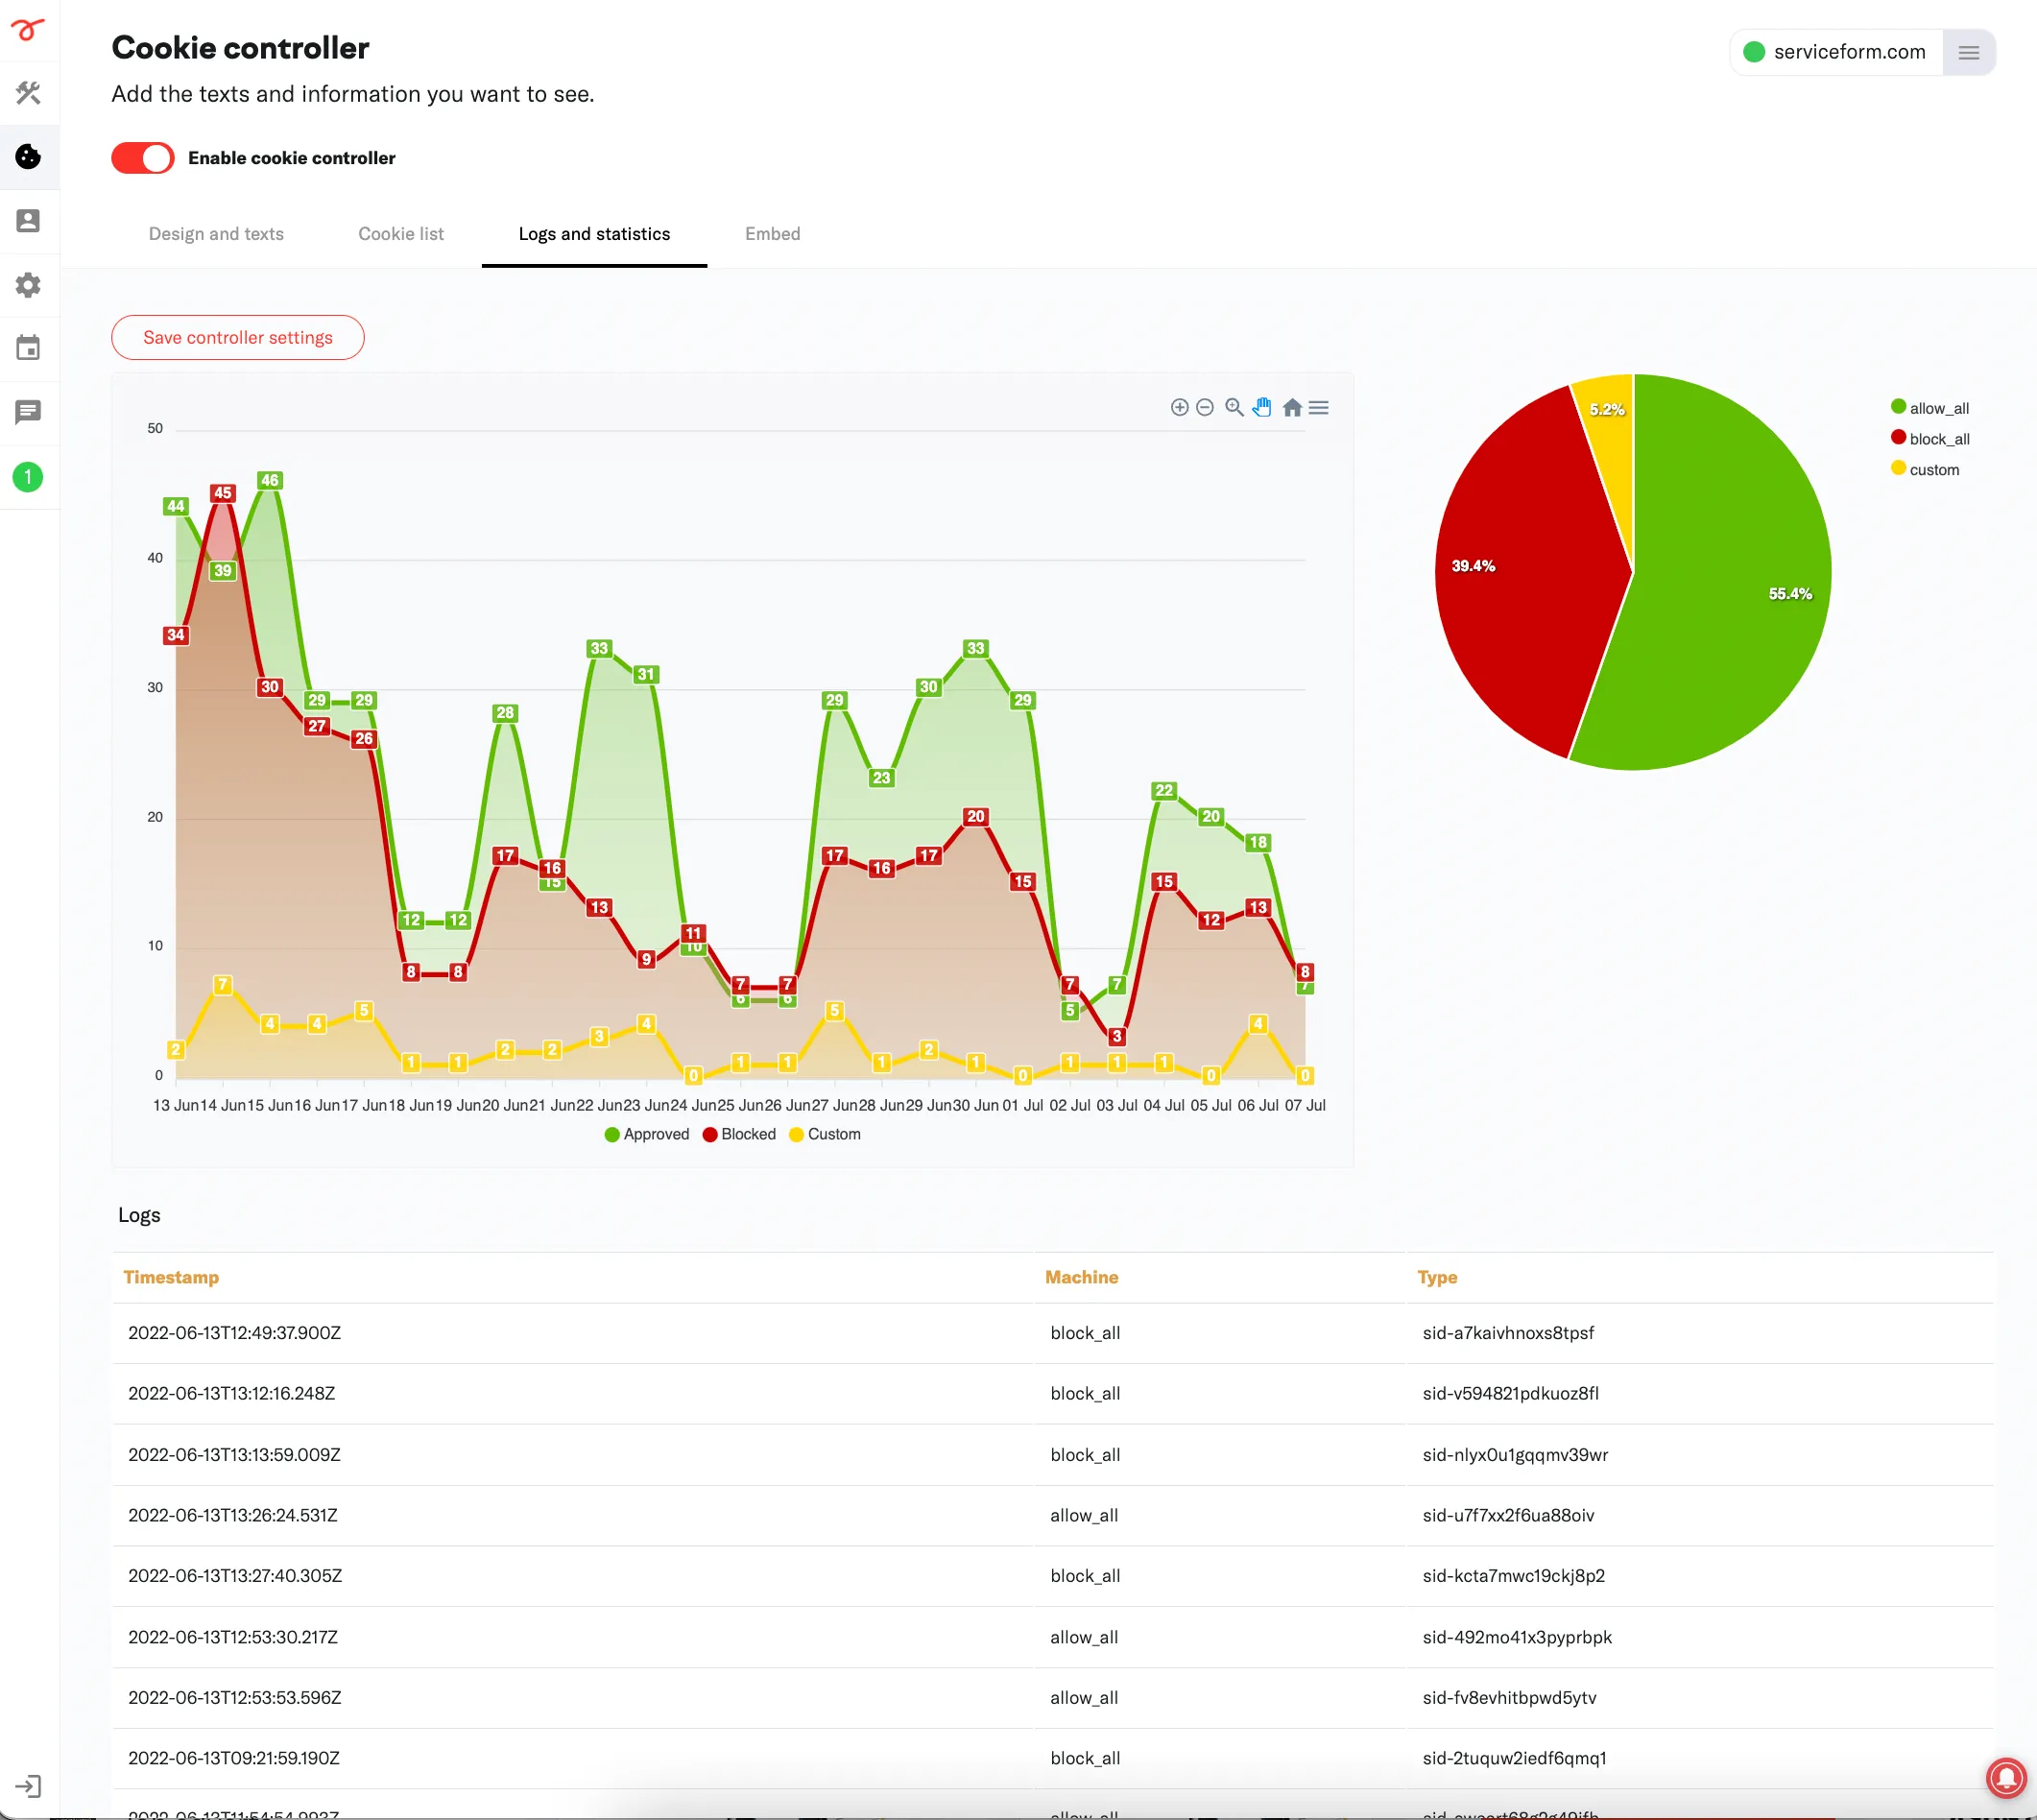
Task: Open the chart export hamburger menu
Action: (1319, 407)
